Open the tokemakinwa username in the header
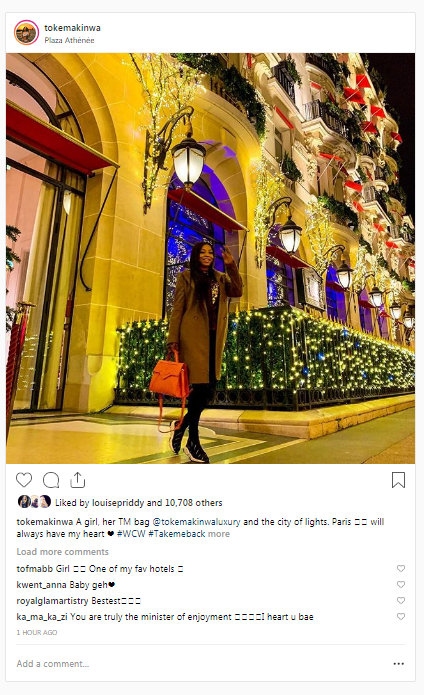The image size is (424, 695). (72, 27)
